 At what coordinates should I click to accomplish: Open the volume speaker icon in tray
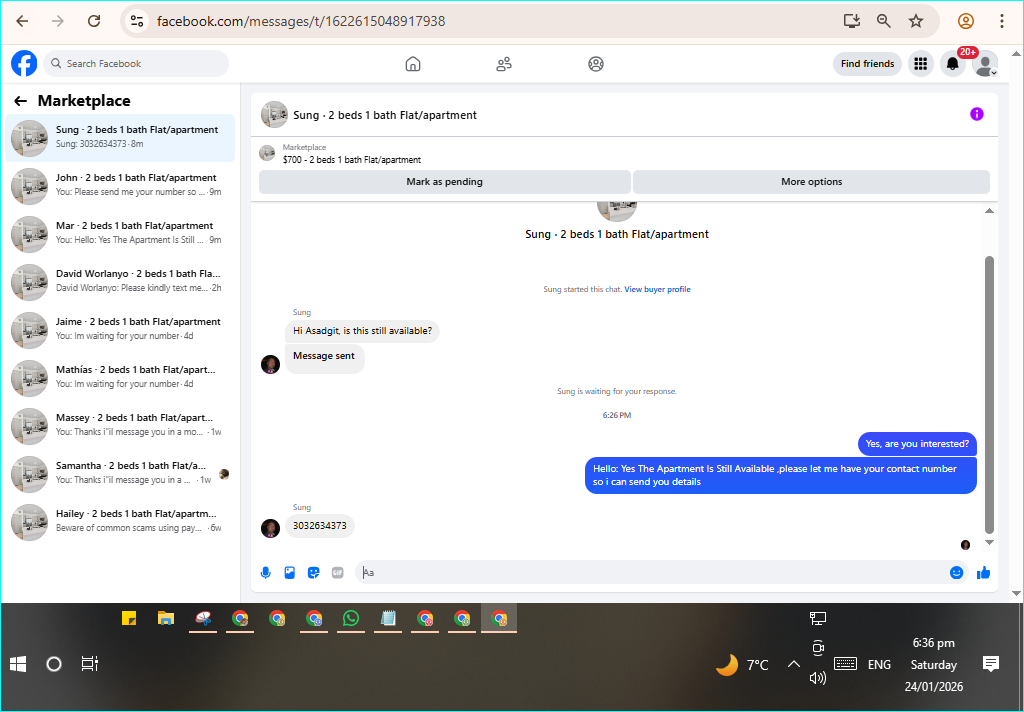(818, 678)
